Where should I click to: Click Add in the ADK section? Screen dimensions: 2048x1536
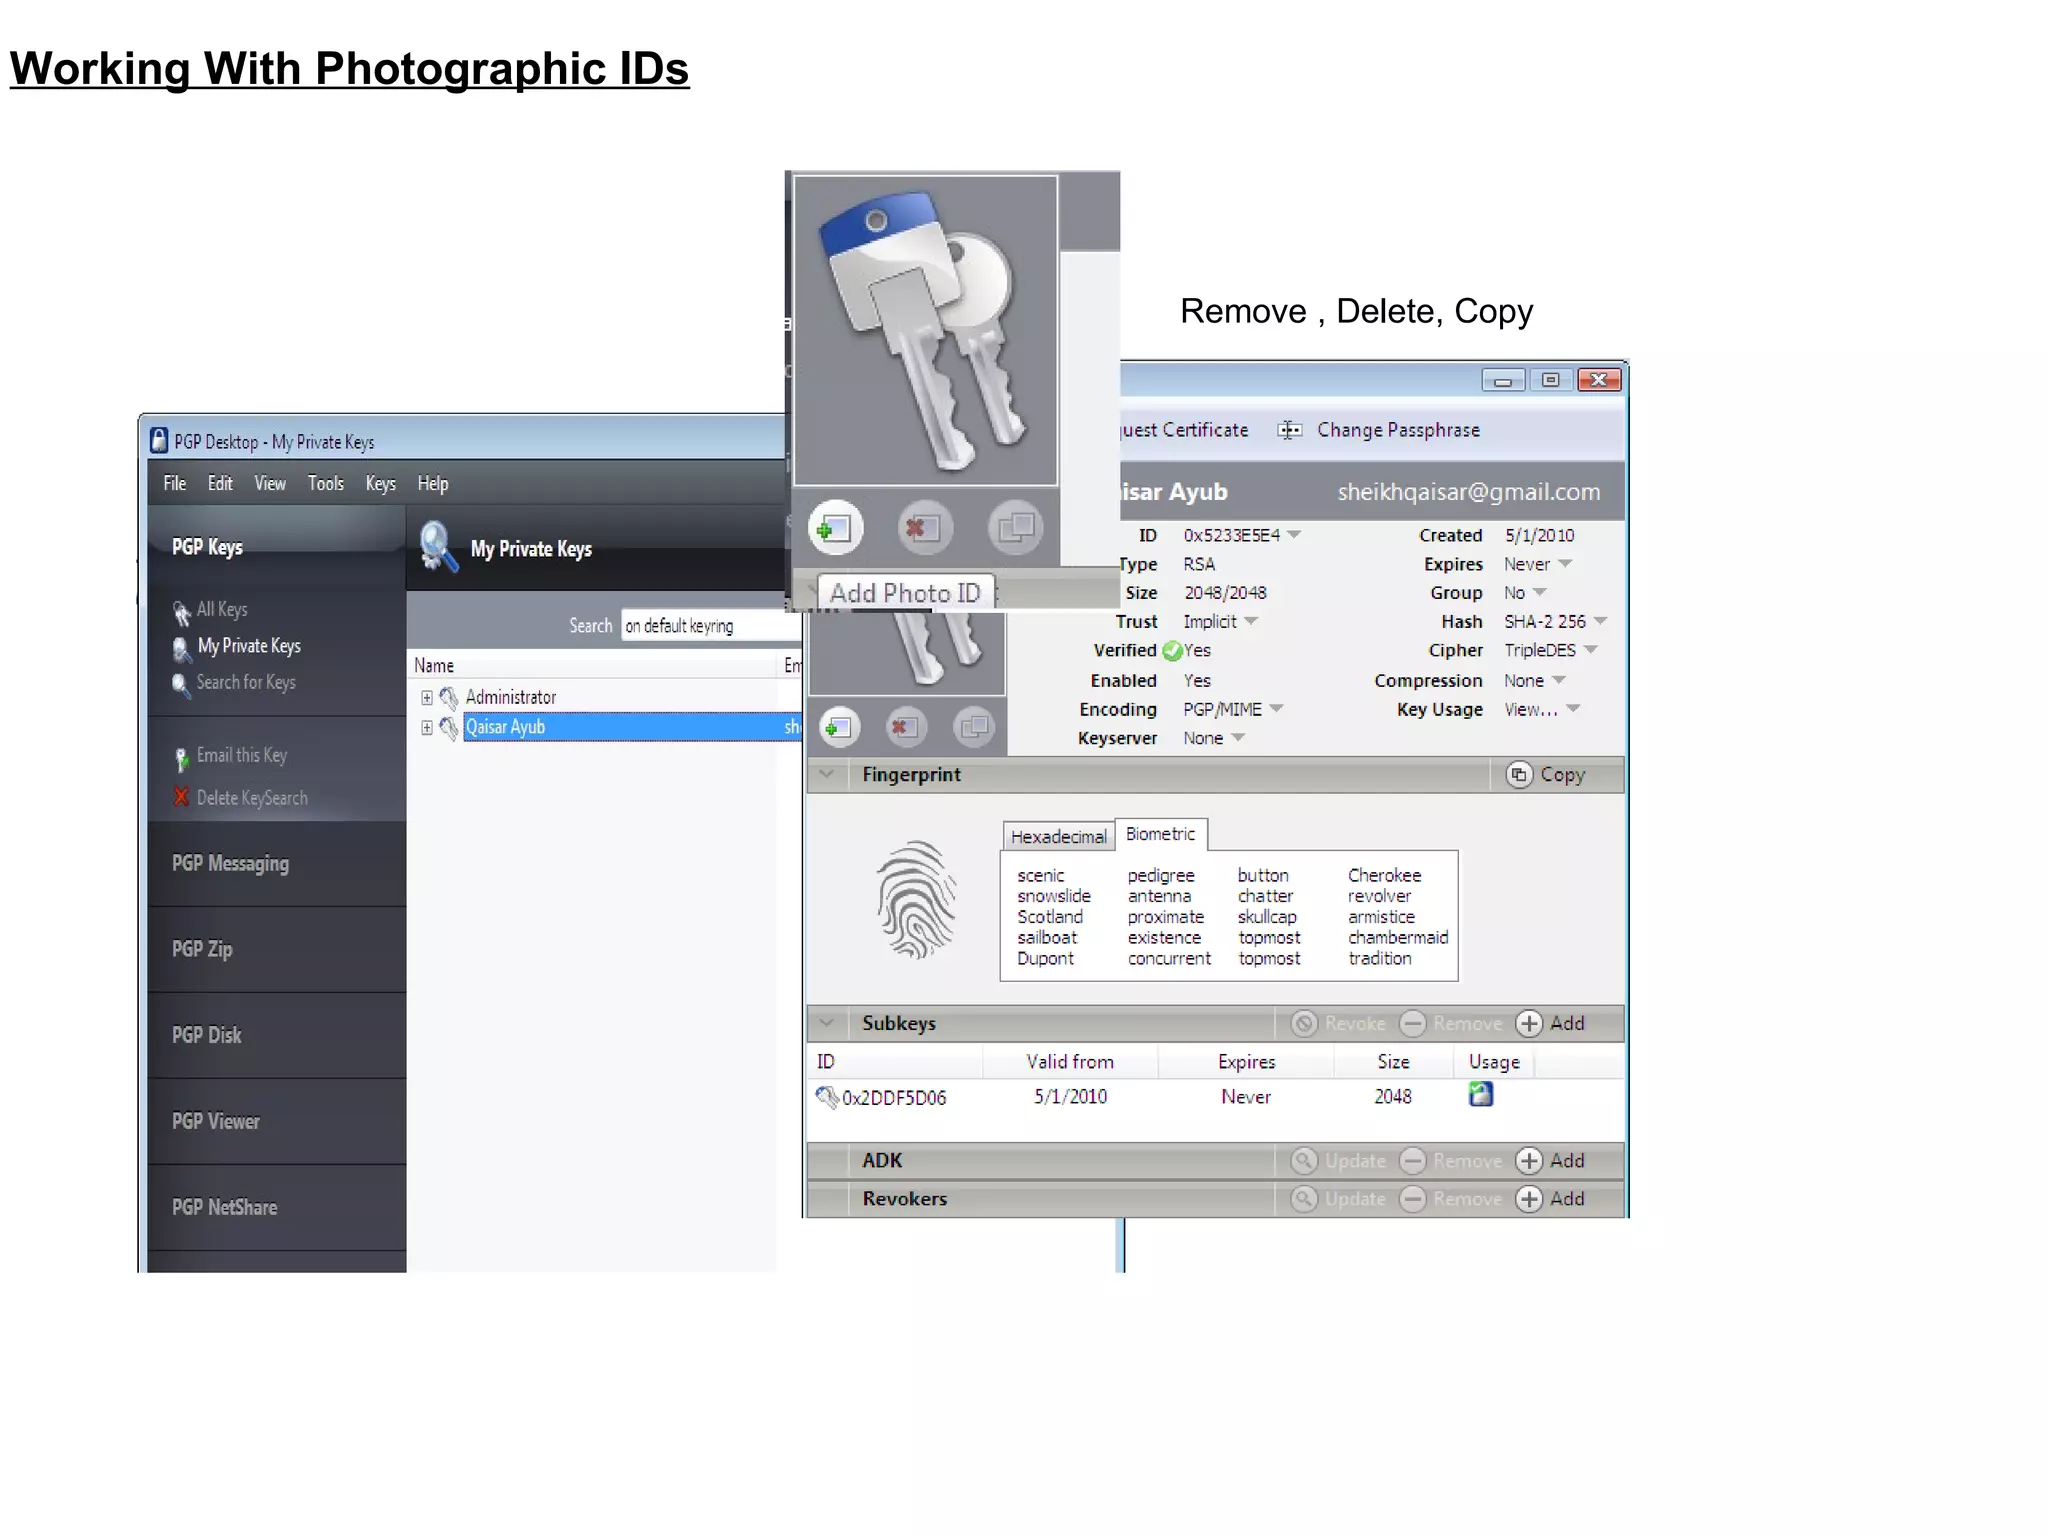(x=1550, y=1160)
